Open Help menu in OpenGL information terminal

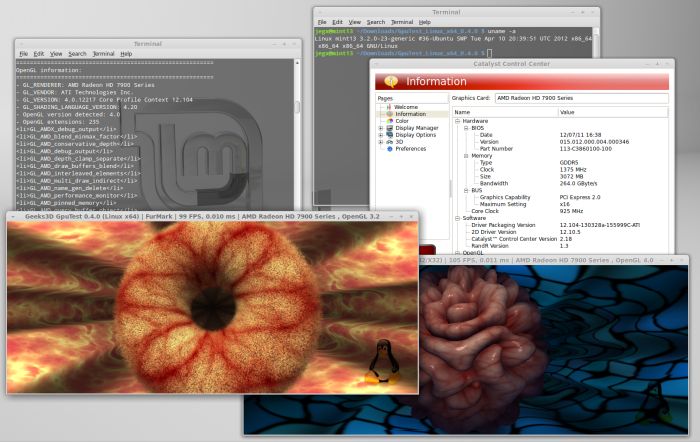point(126,54)
